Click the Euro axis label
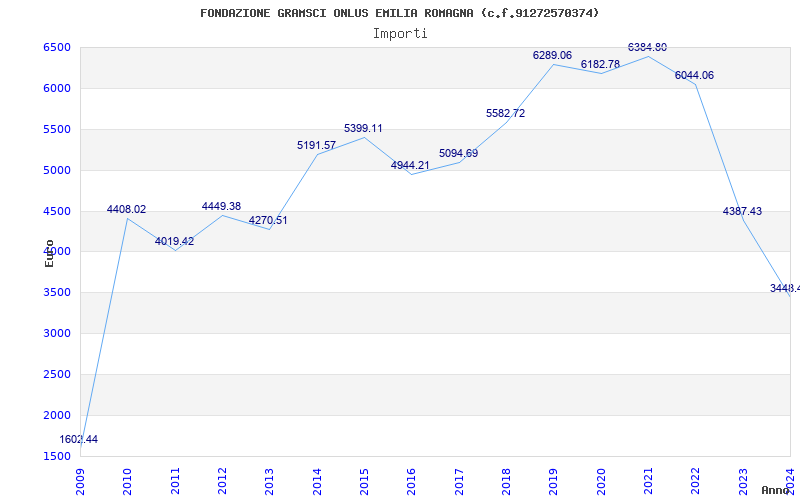Screen dimensions: 800x500 tap(49, 253)
